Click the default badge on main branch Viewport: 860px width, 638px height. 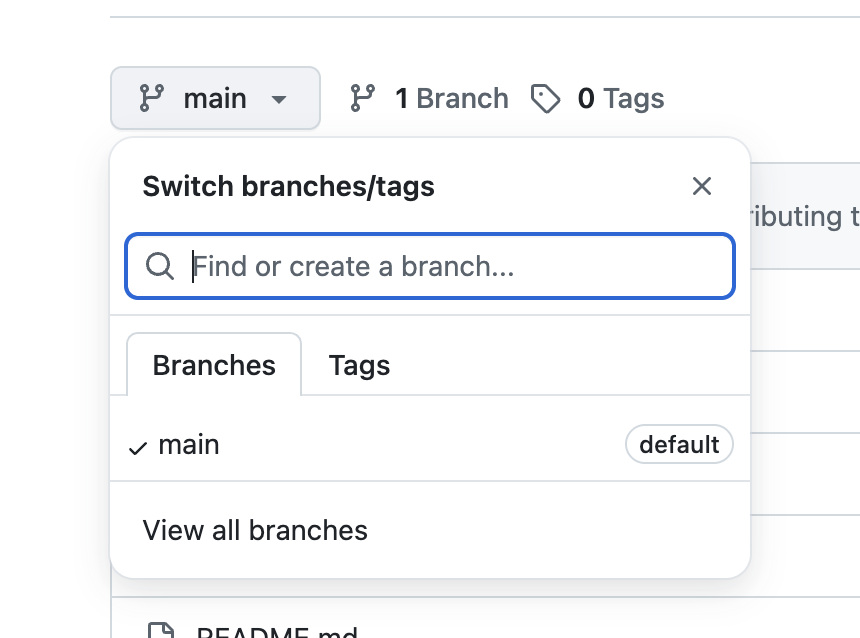pyautogui.click(x=679, y=445)
